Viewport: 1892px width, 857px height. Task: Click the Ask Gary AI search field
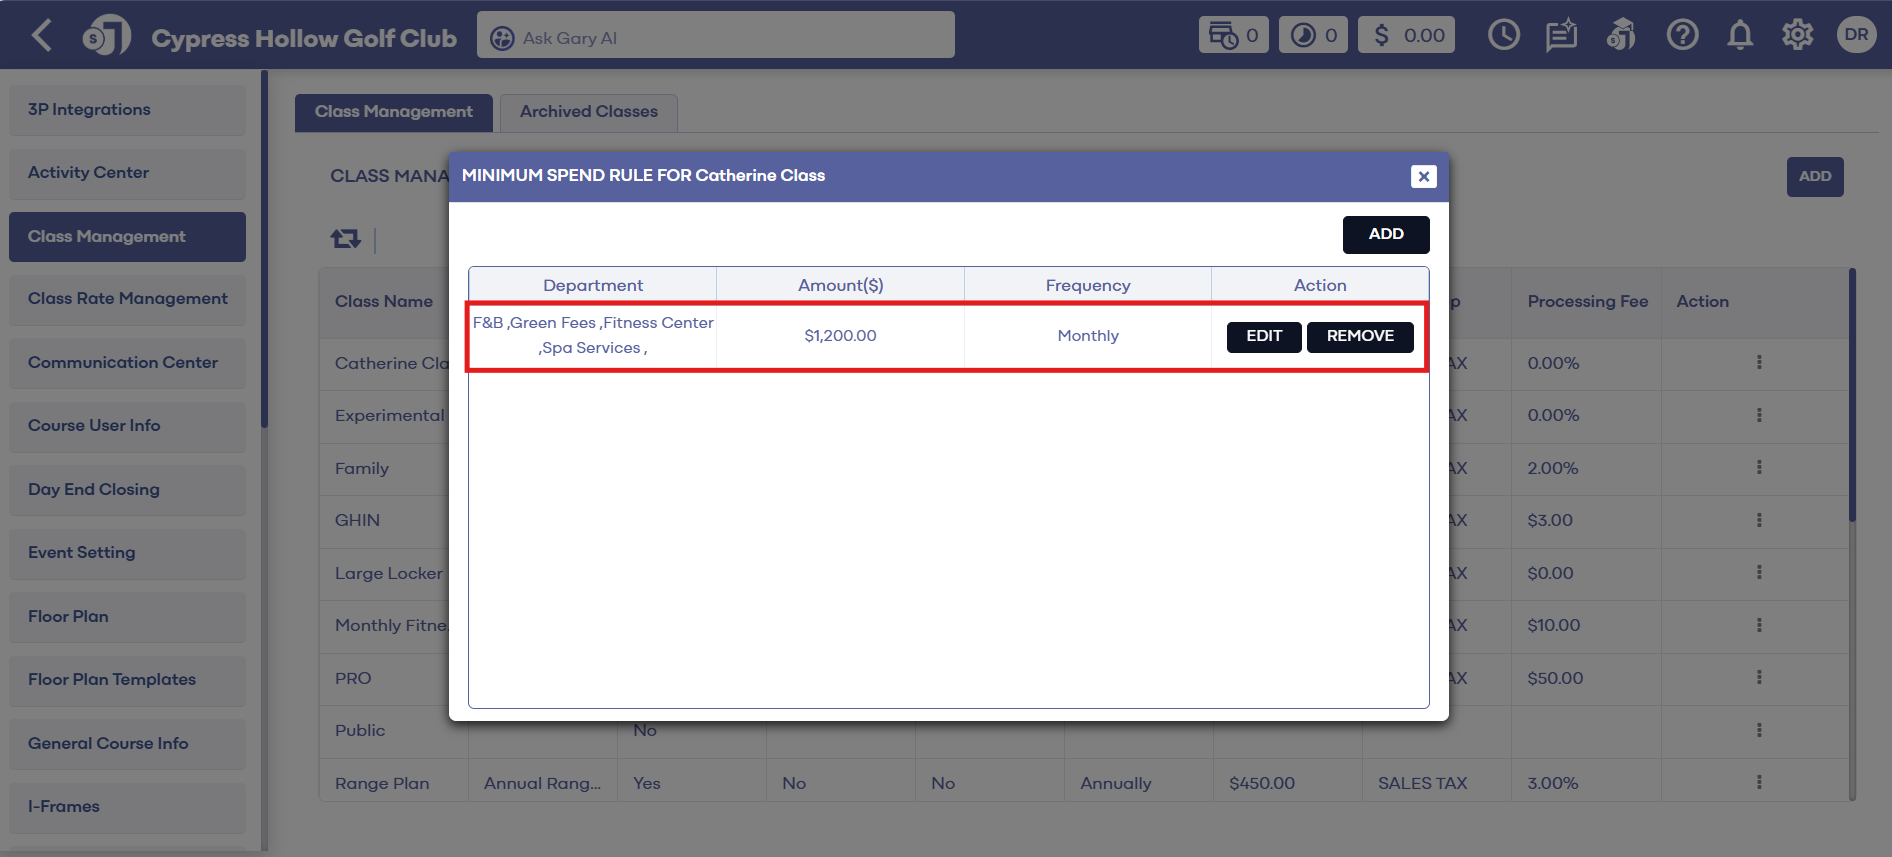pos(715,37)
